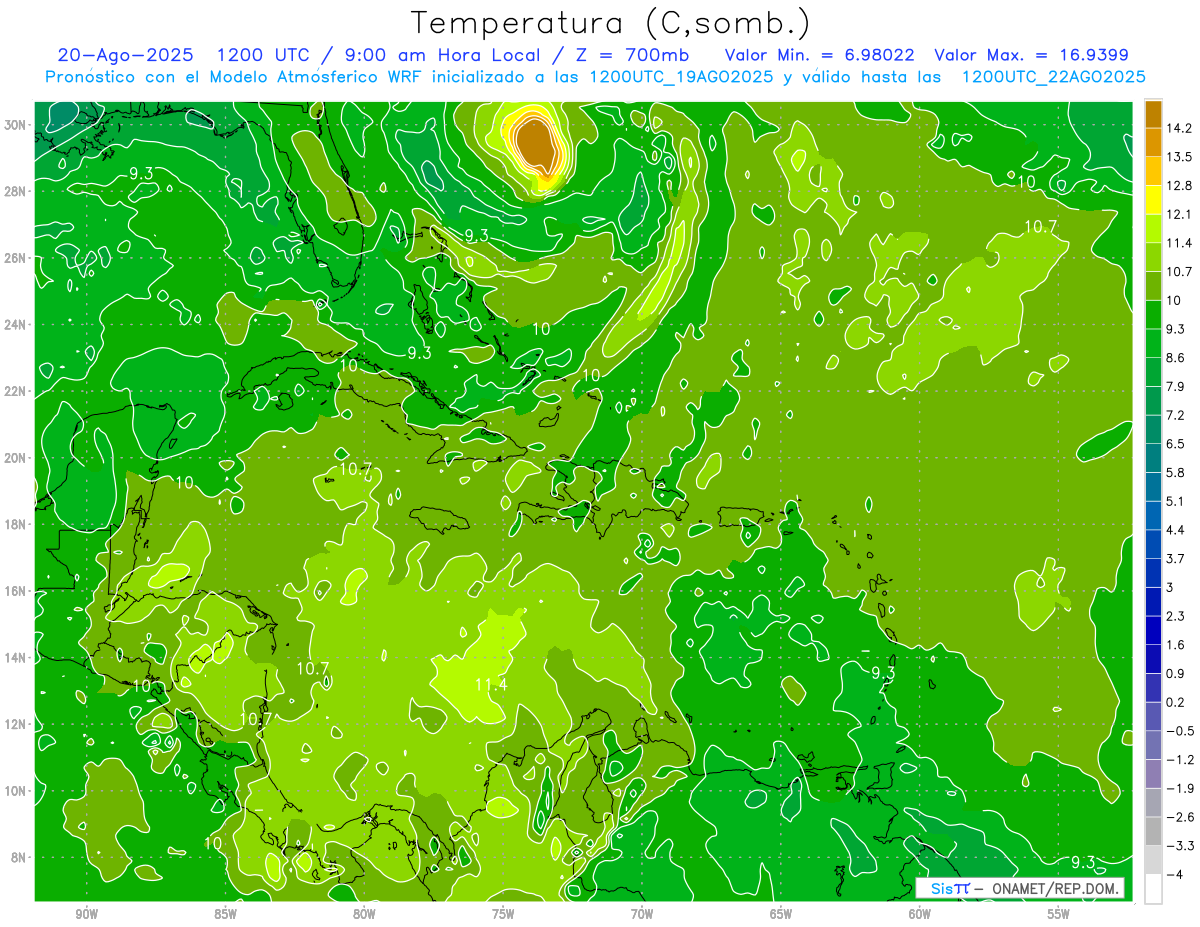The height and width of the screenshot is (927, 1200).
Task: Click the 12.8 value on the color scale
Action: coord(1179,186)
